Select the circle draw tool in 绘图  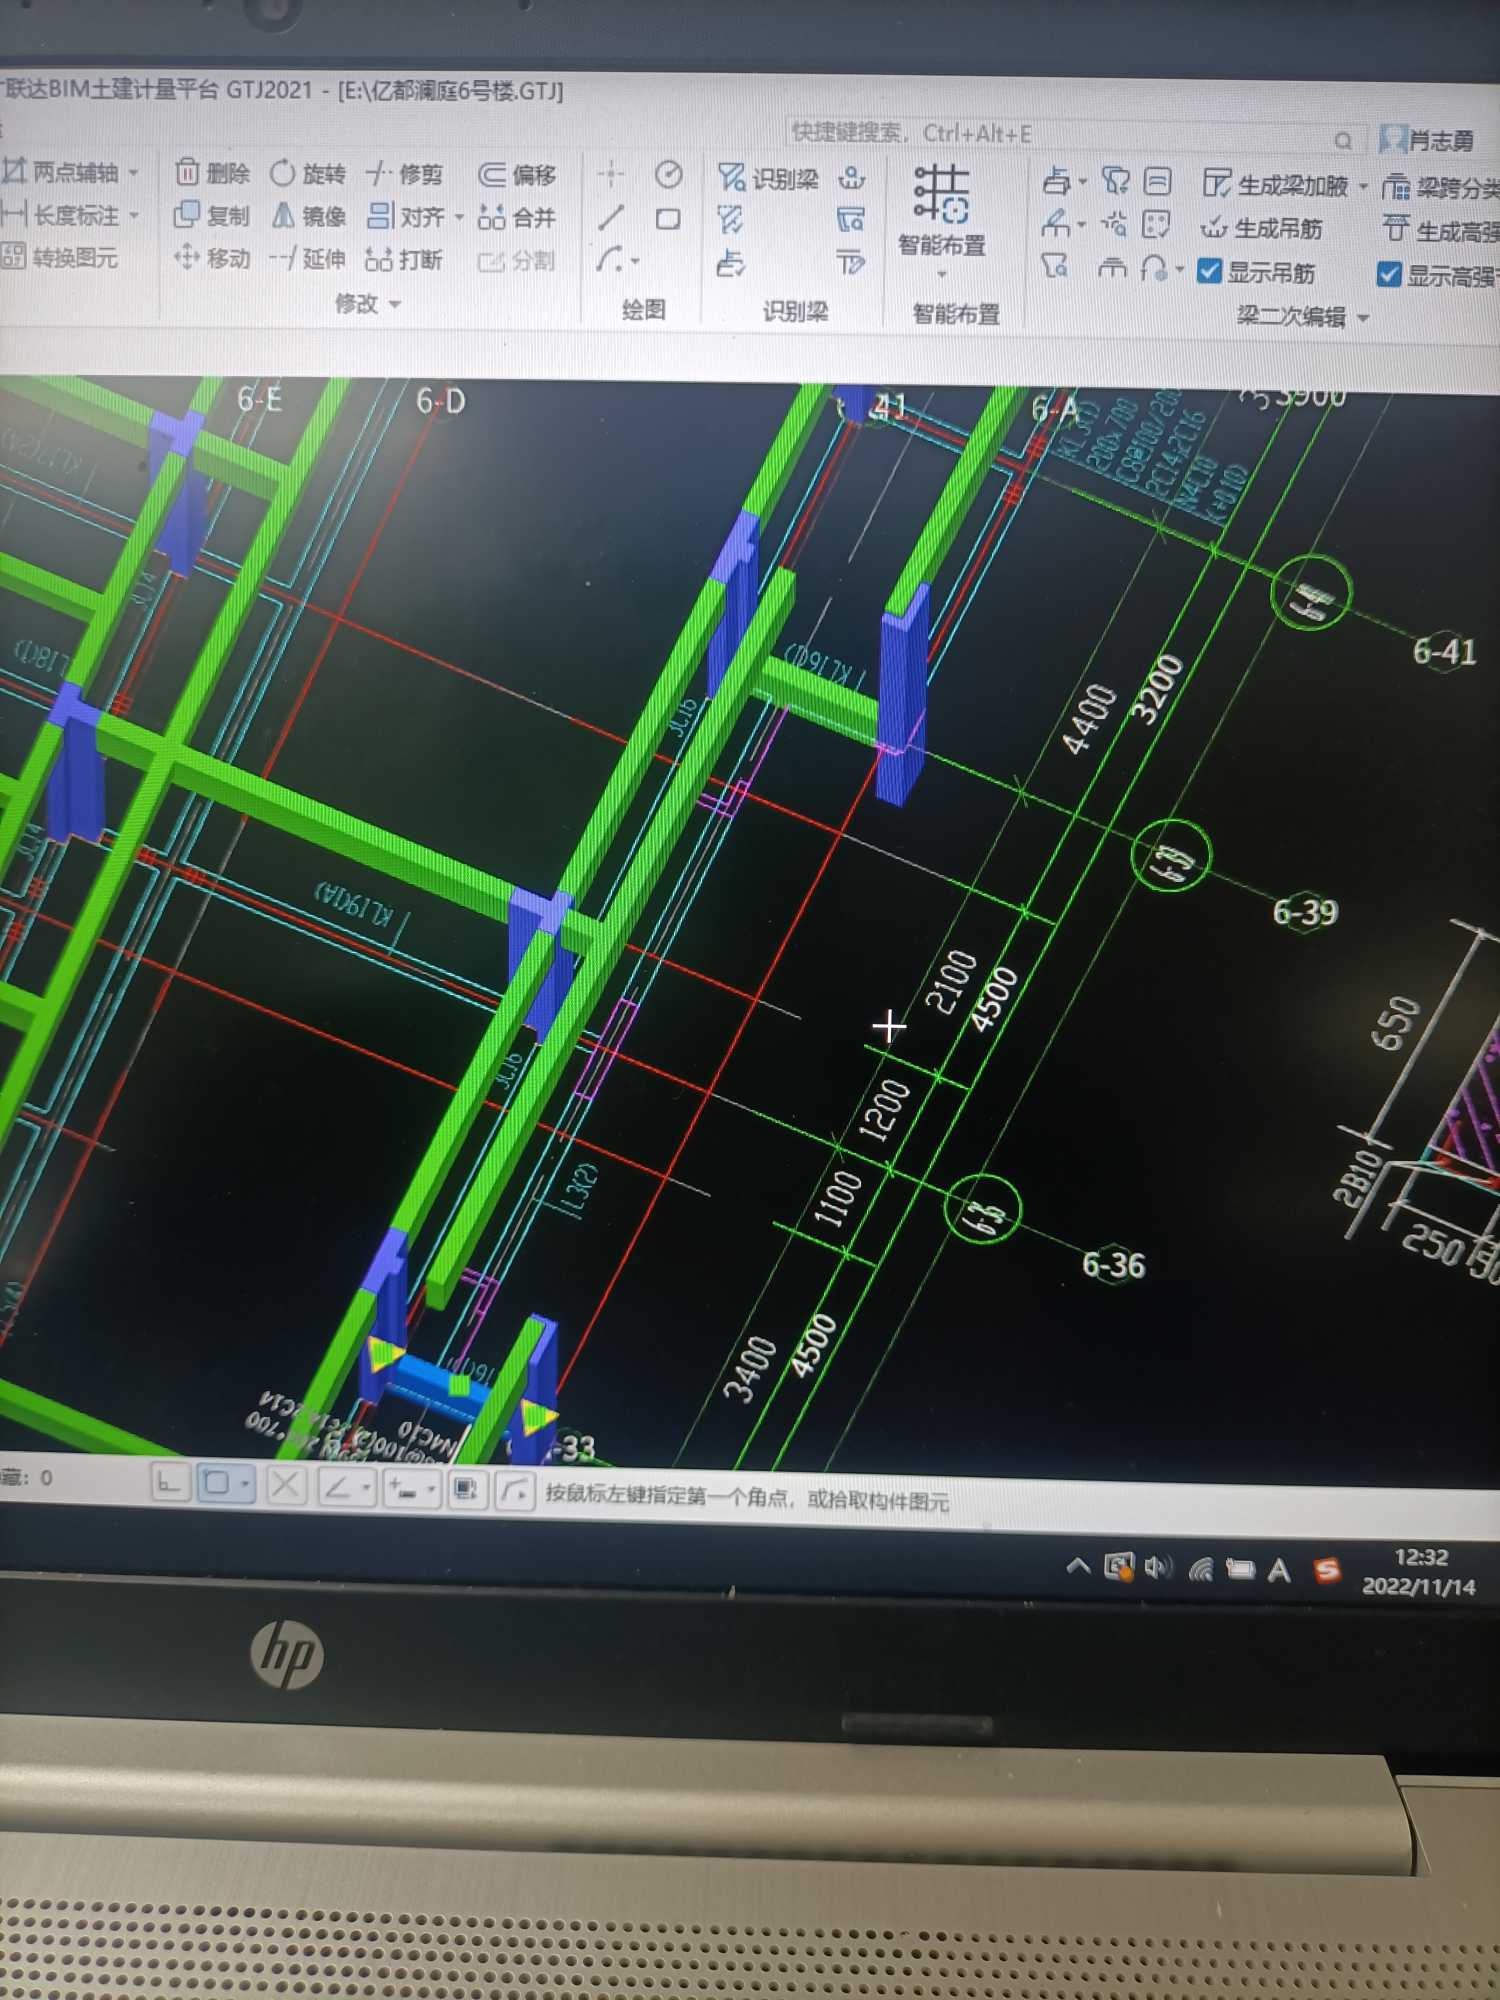point(668,175)
